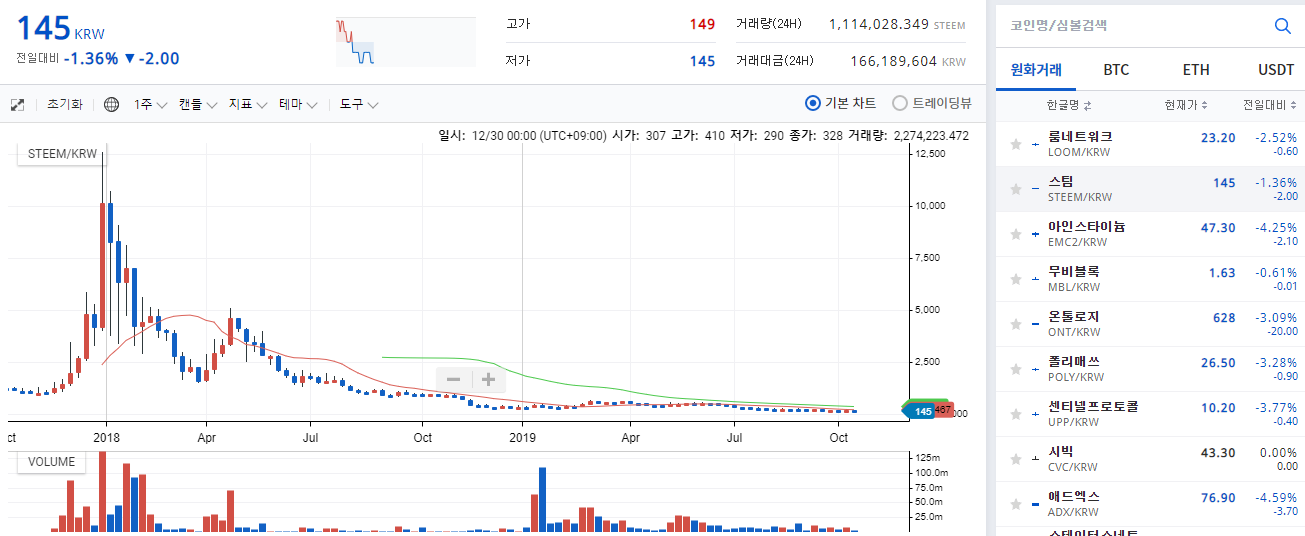Click the globe timezone icon
The height and width of the screenshot is (536, 1305).
(x=112, y=105)
